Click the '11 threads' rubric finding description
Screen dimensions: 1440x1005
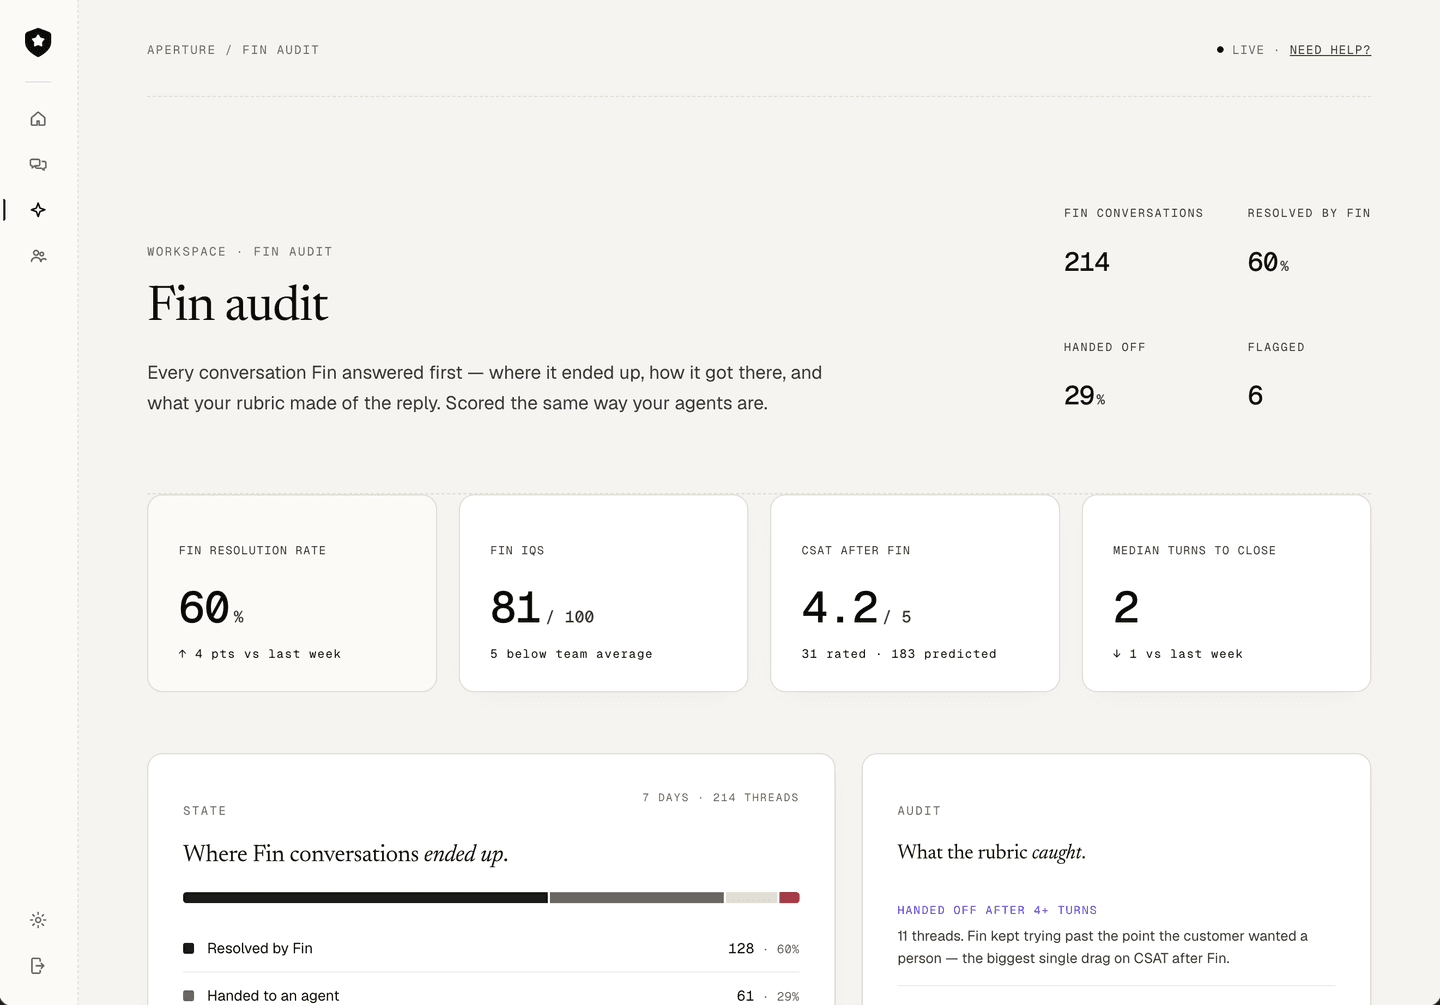point(1103,947)
